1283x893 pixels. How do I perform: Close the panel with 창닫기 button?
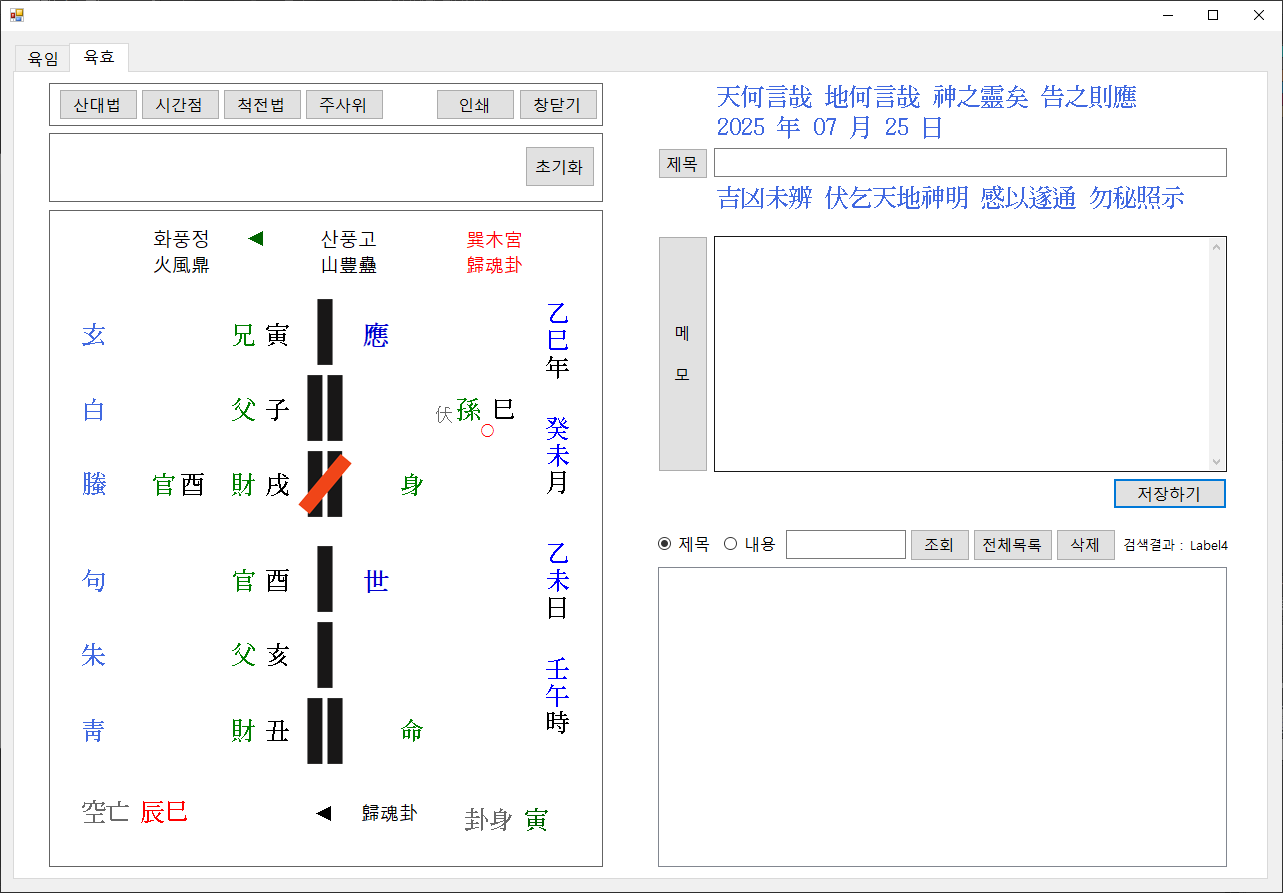pyautogui.click(x=558, y=105)
